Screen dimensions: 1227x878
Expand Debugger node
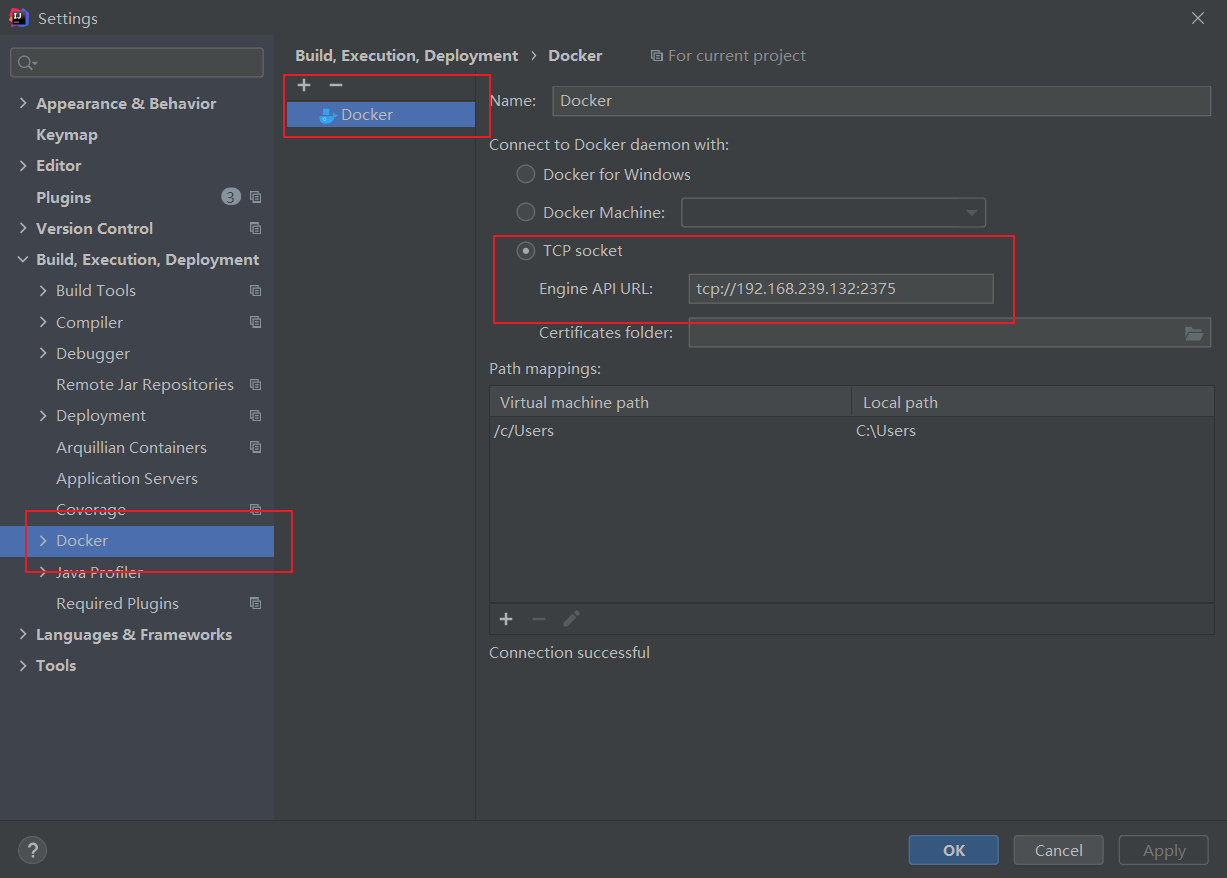(x=43, y=353)
